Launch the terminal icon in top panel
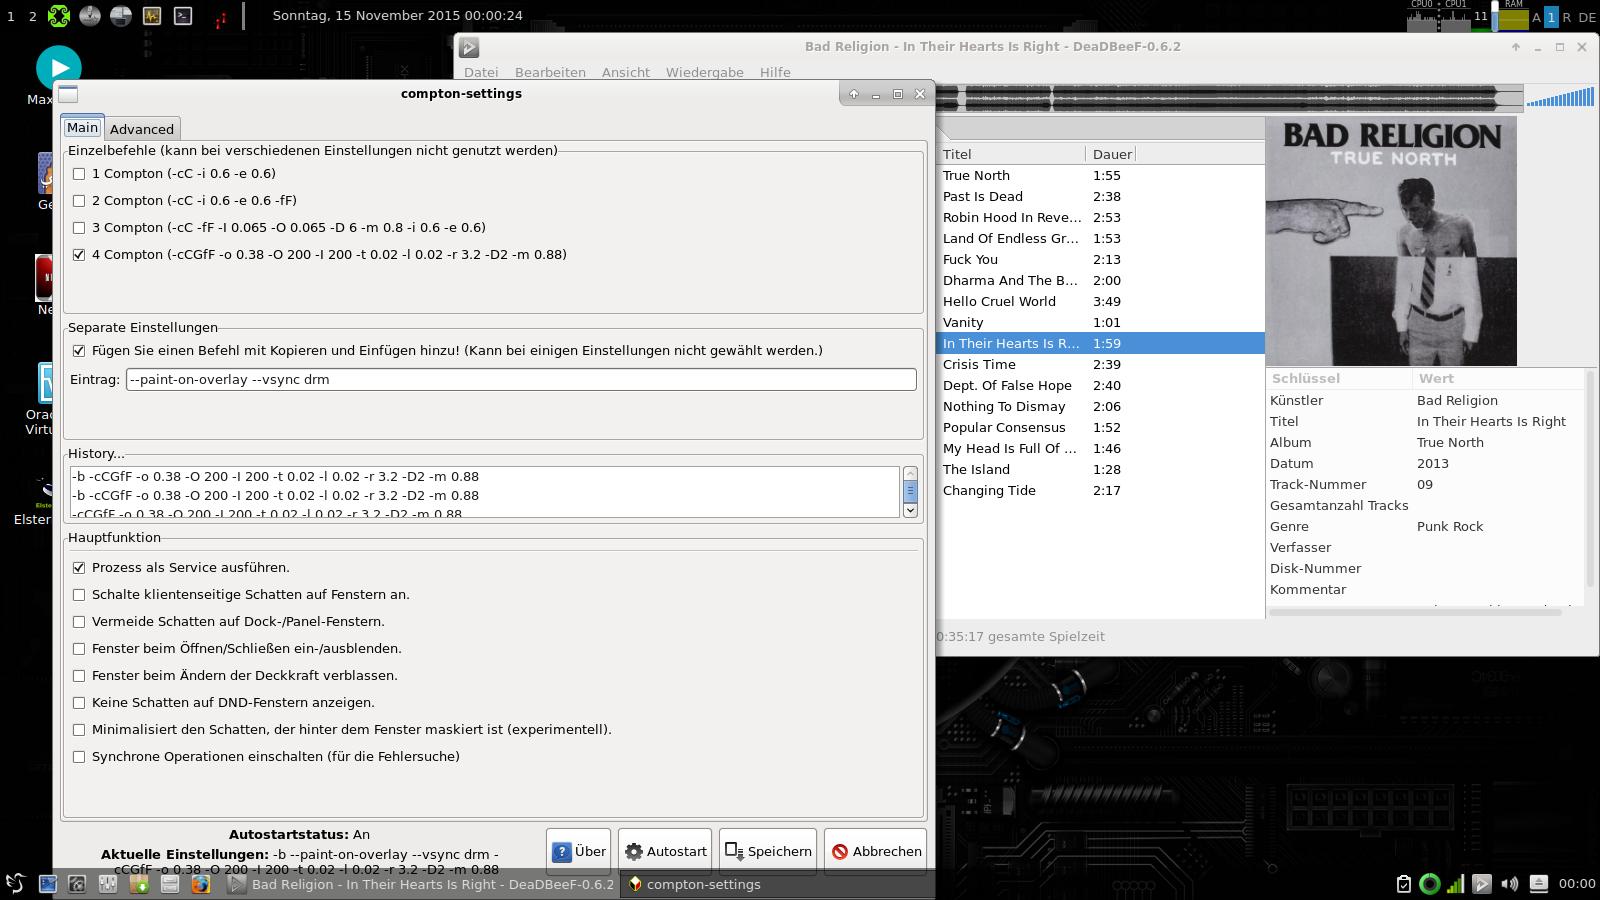Viewport: 1600px width, 900px height. click(x=183, y=16)
